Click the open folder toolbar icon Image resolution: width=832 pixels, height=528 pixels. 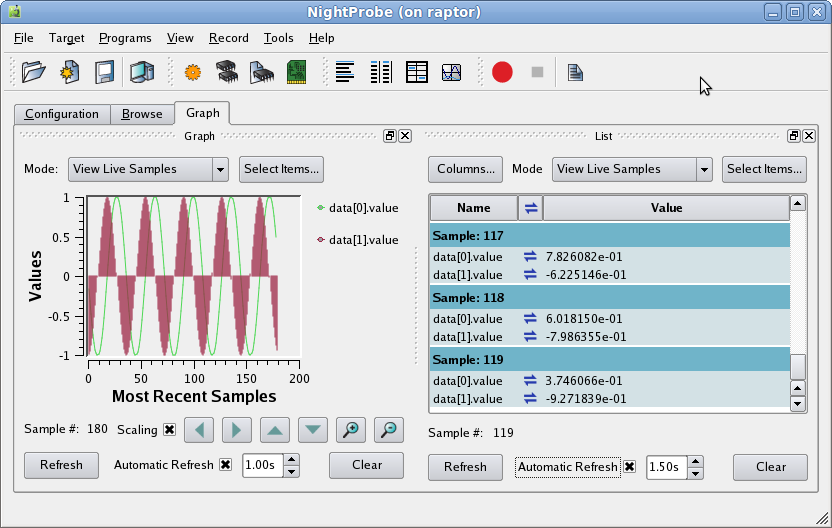click(x=33, y=72)
